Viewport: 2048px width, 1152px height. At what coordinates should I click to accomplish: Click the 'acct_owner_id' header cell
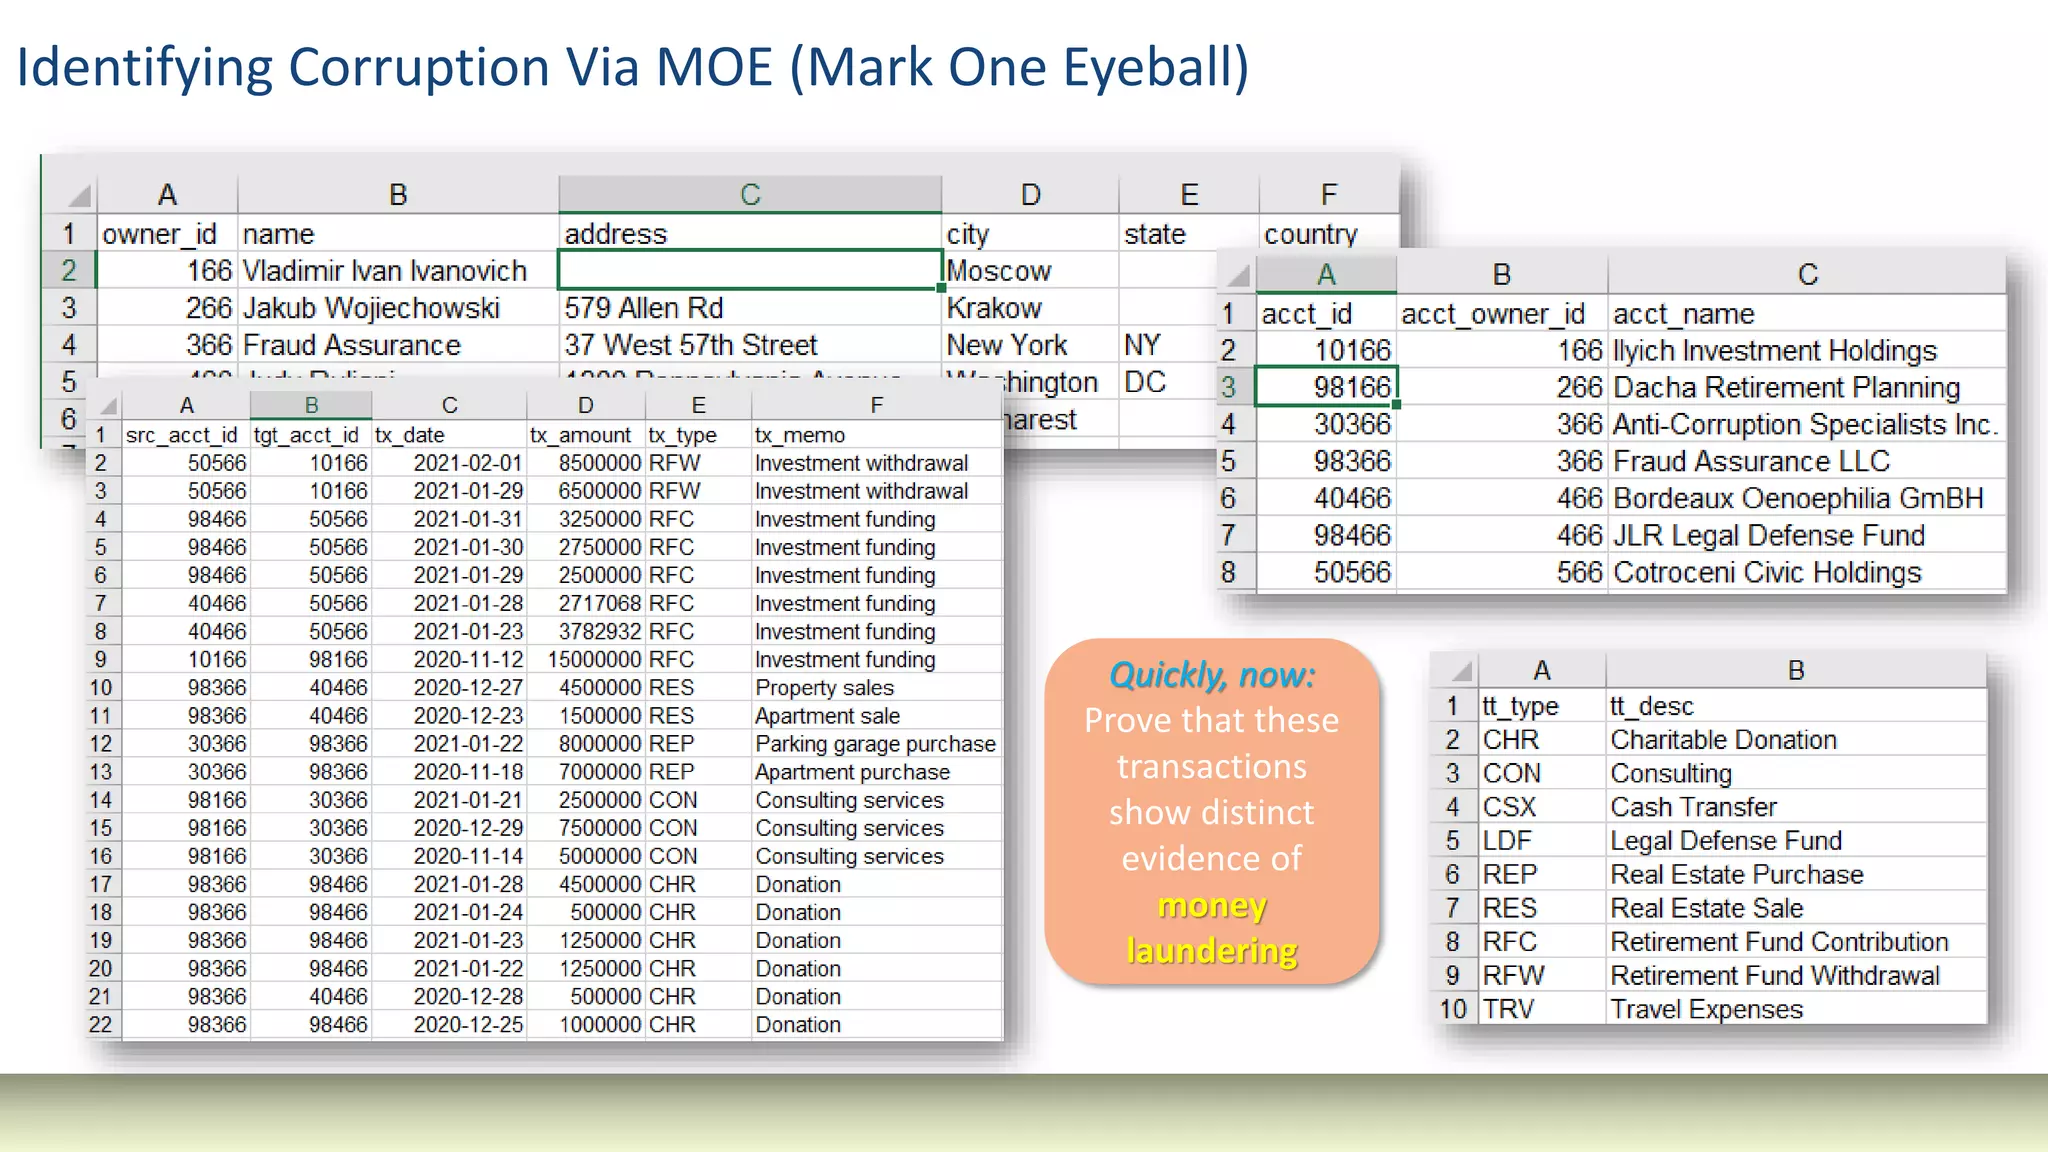[x=1502, y=313]
